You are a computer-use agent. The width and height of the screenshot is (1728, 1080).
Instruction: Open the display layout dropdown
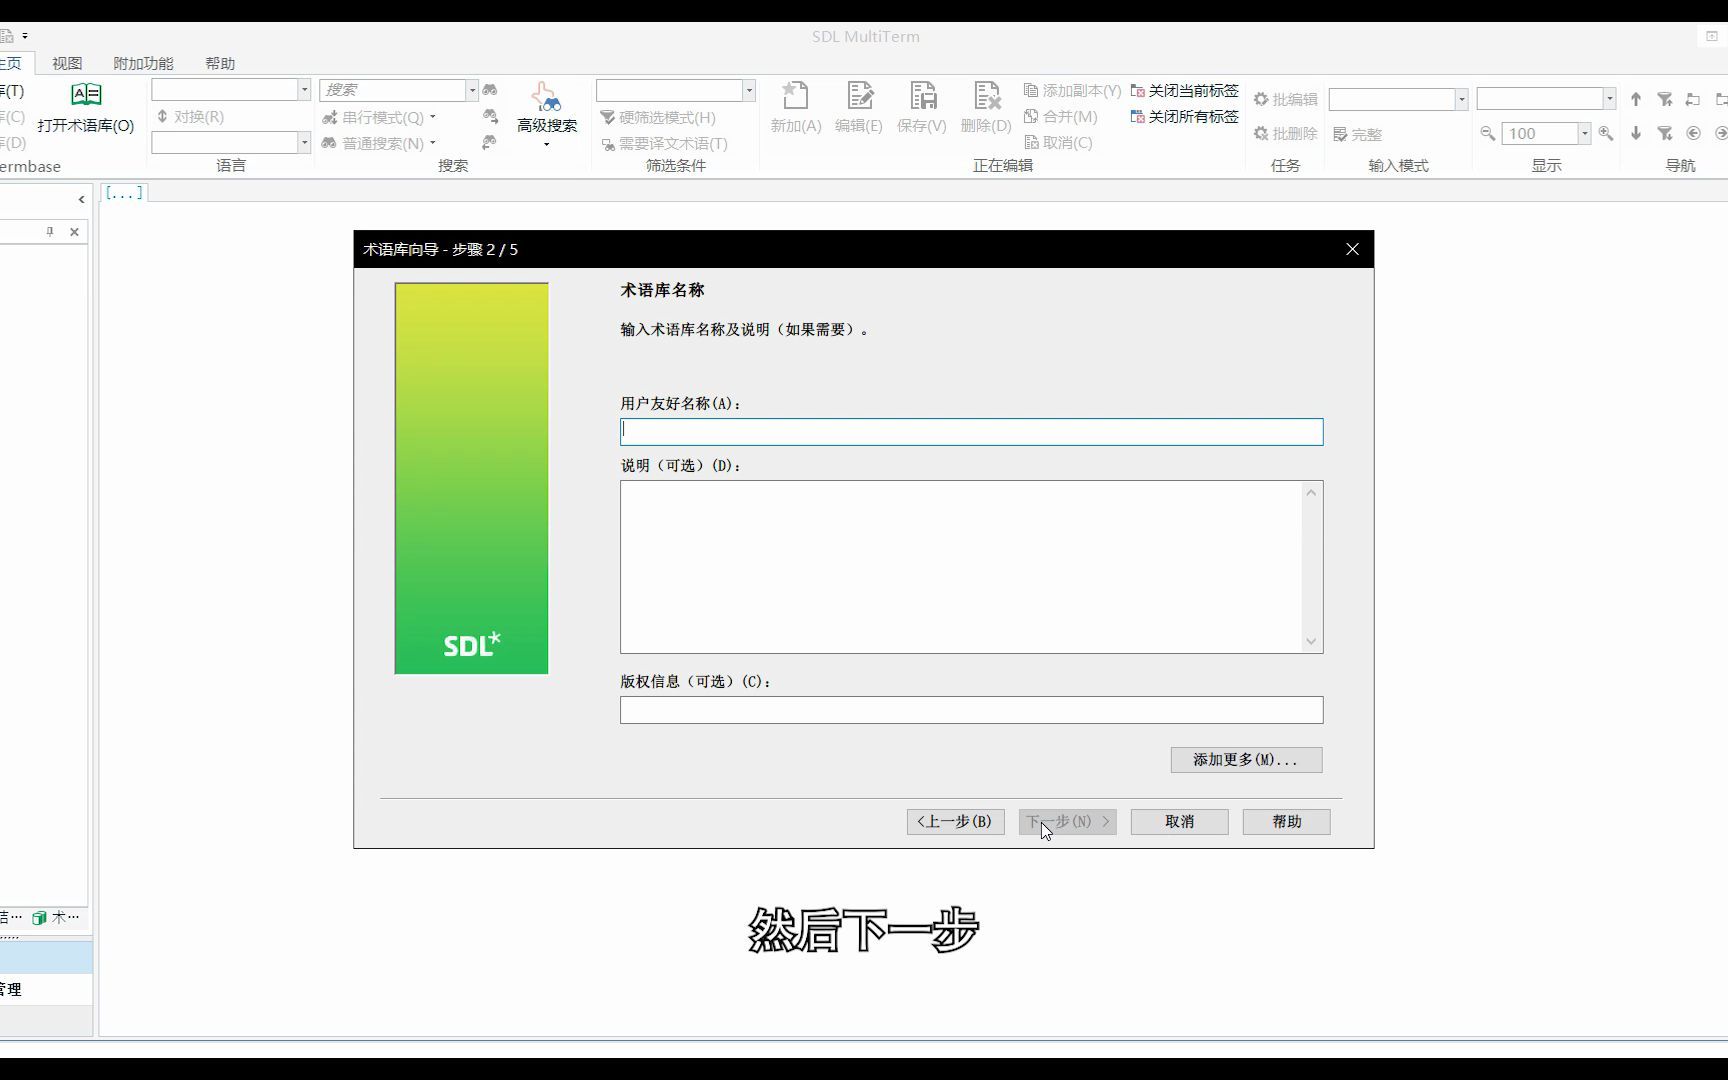click(x=1609, y=99)
